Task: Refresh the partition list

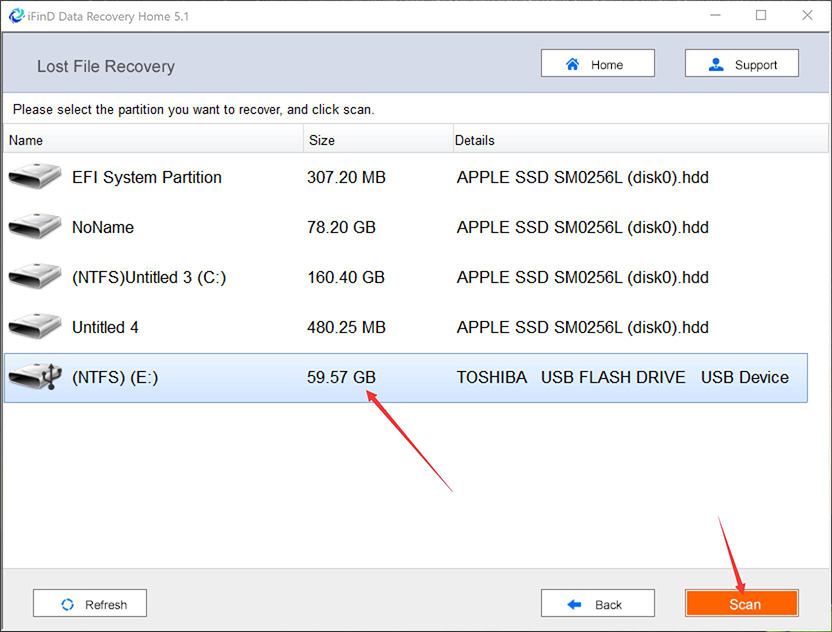Action: click(90, 603)
